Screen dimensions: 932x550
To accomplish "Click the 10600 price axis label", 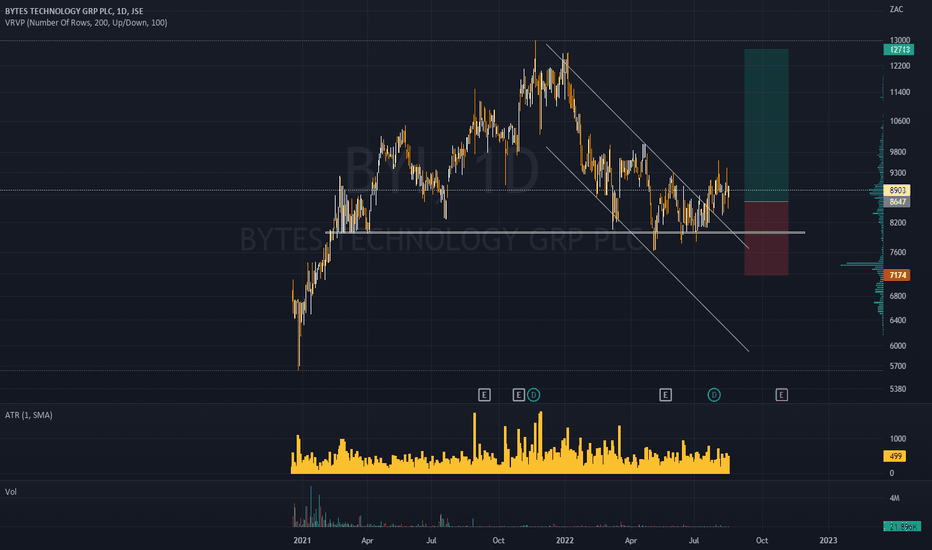I will (x=900, y=121).
